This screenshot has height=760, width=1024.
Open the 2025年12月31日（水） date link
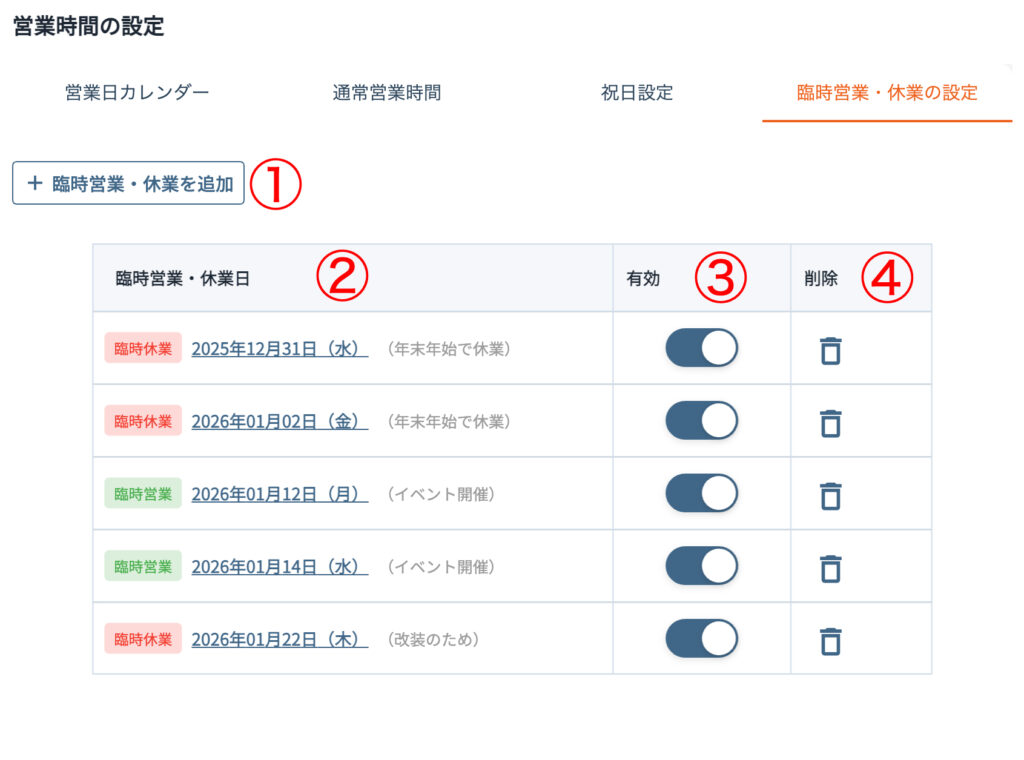coord(279,349)
